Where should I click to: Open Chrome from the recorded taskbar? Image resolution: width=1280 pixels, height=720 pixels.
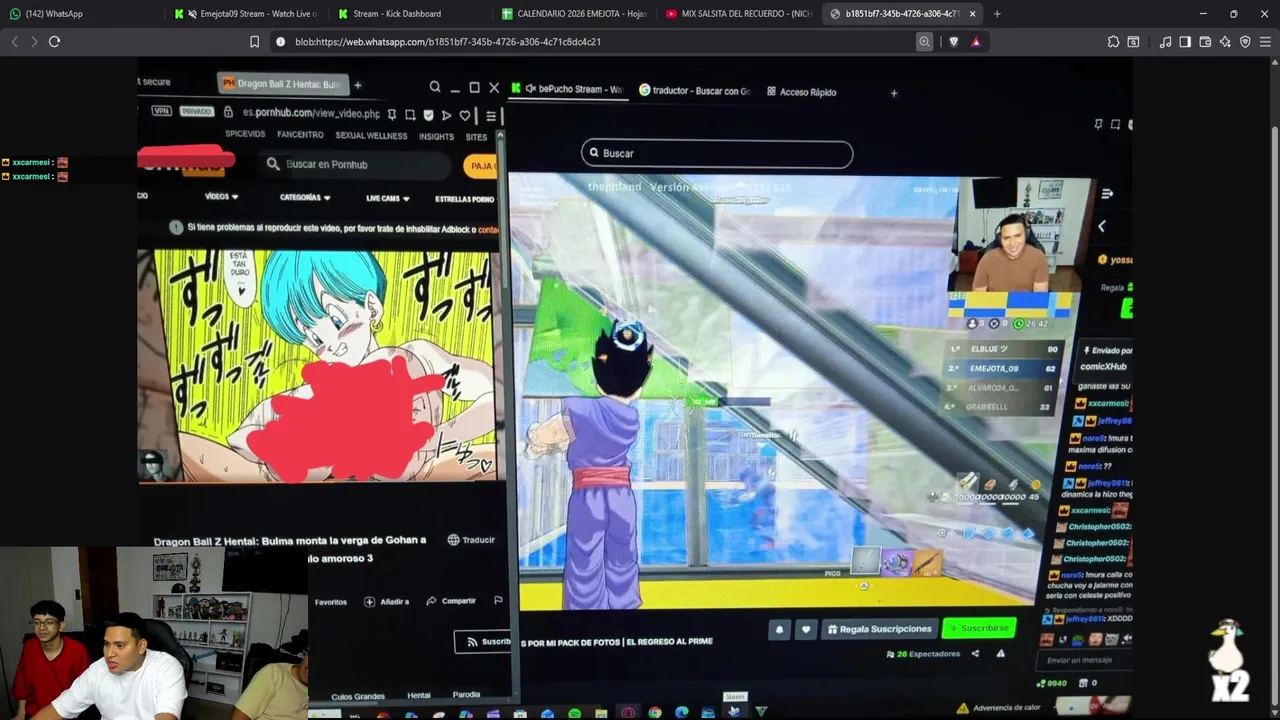(655, 713)
